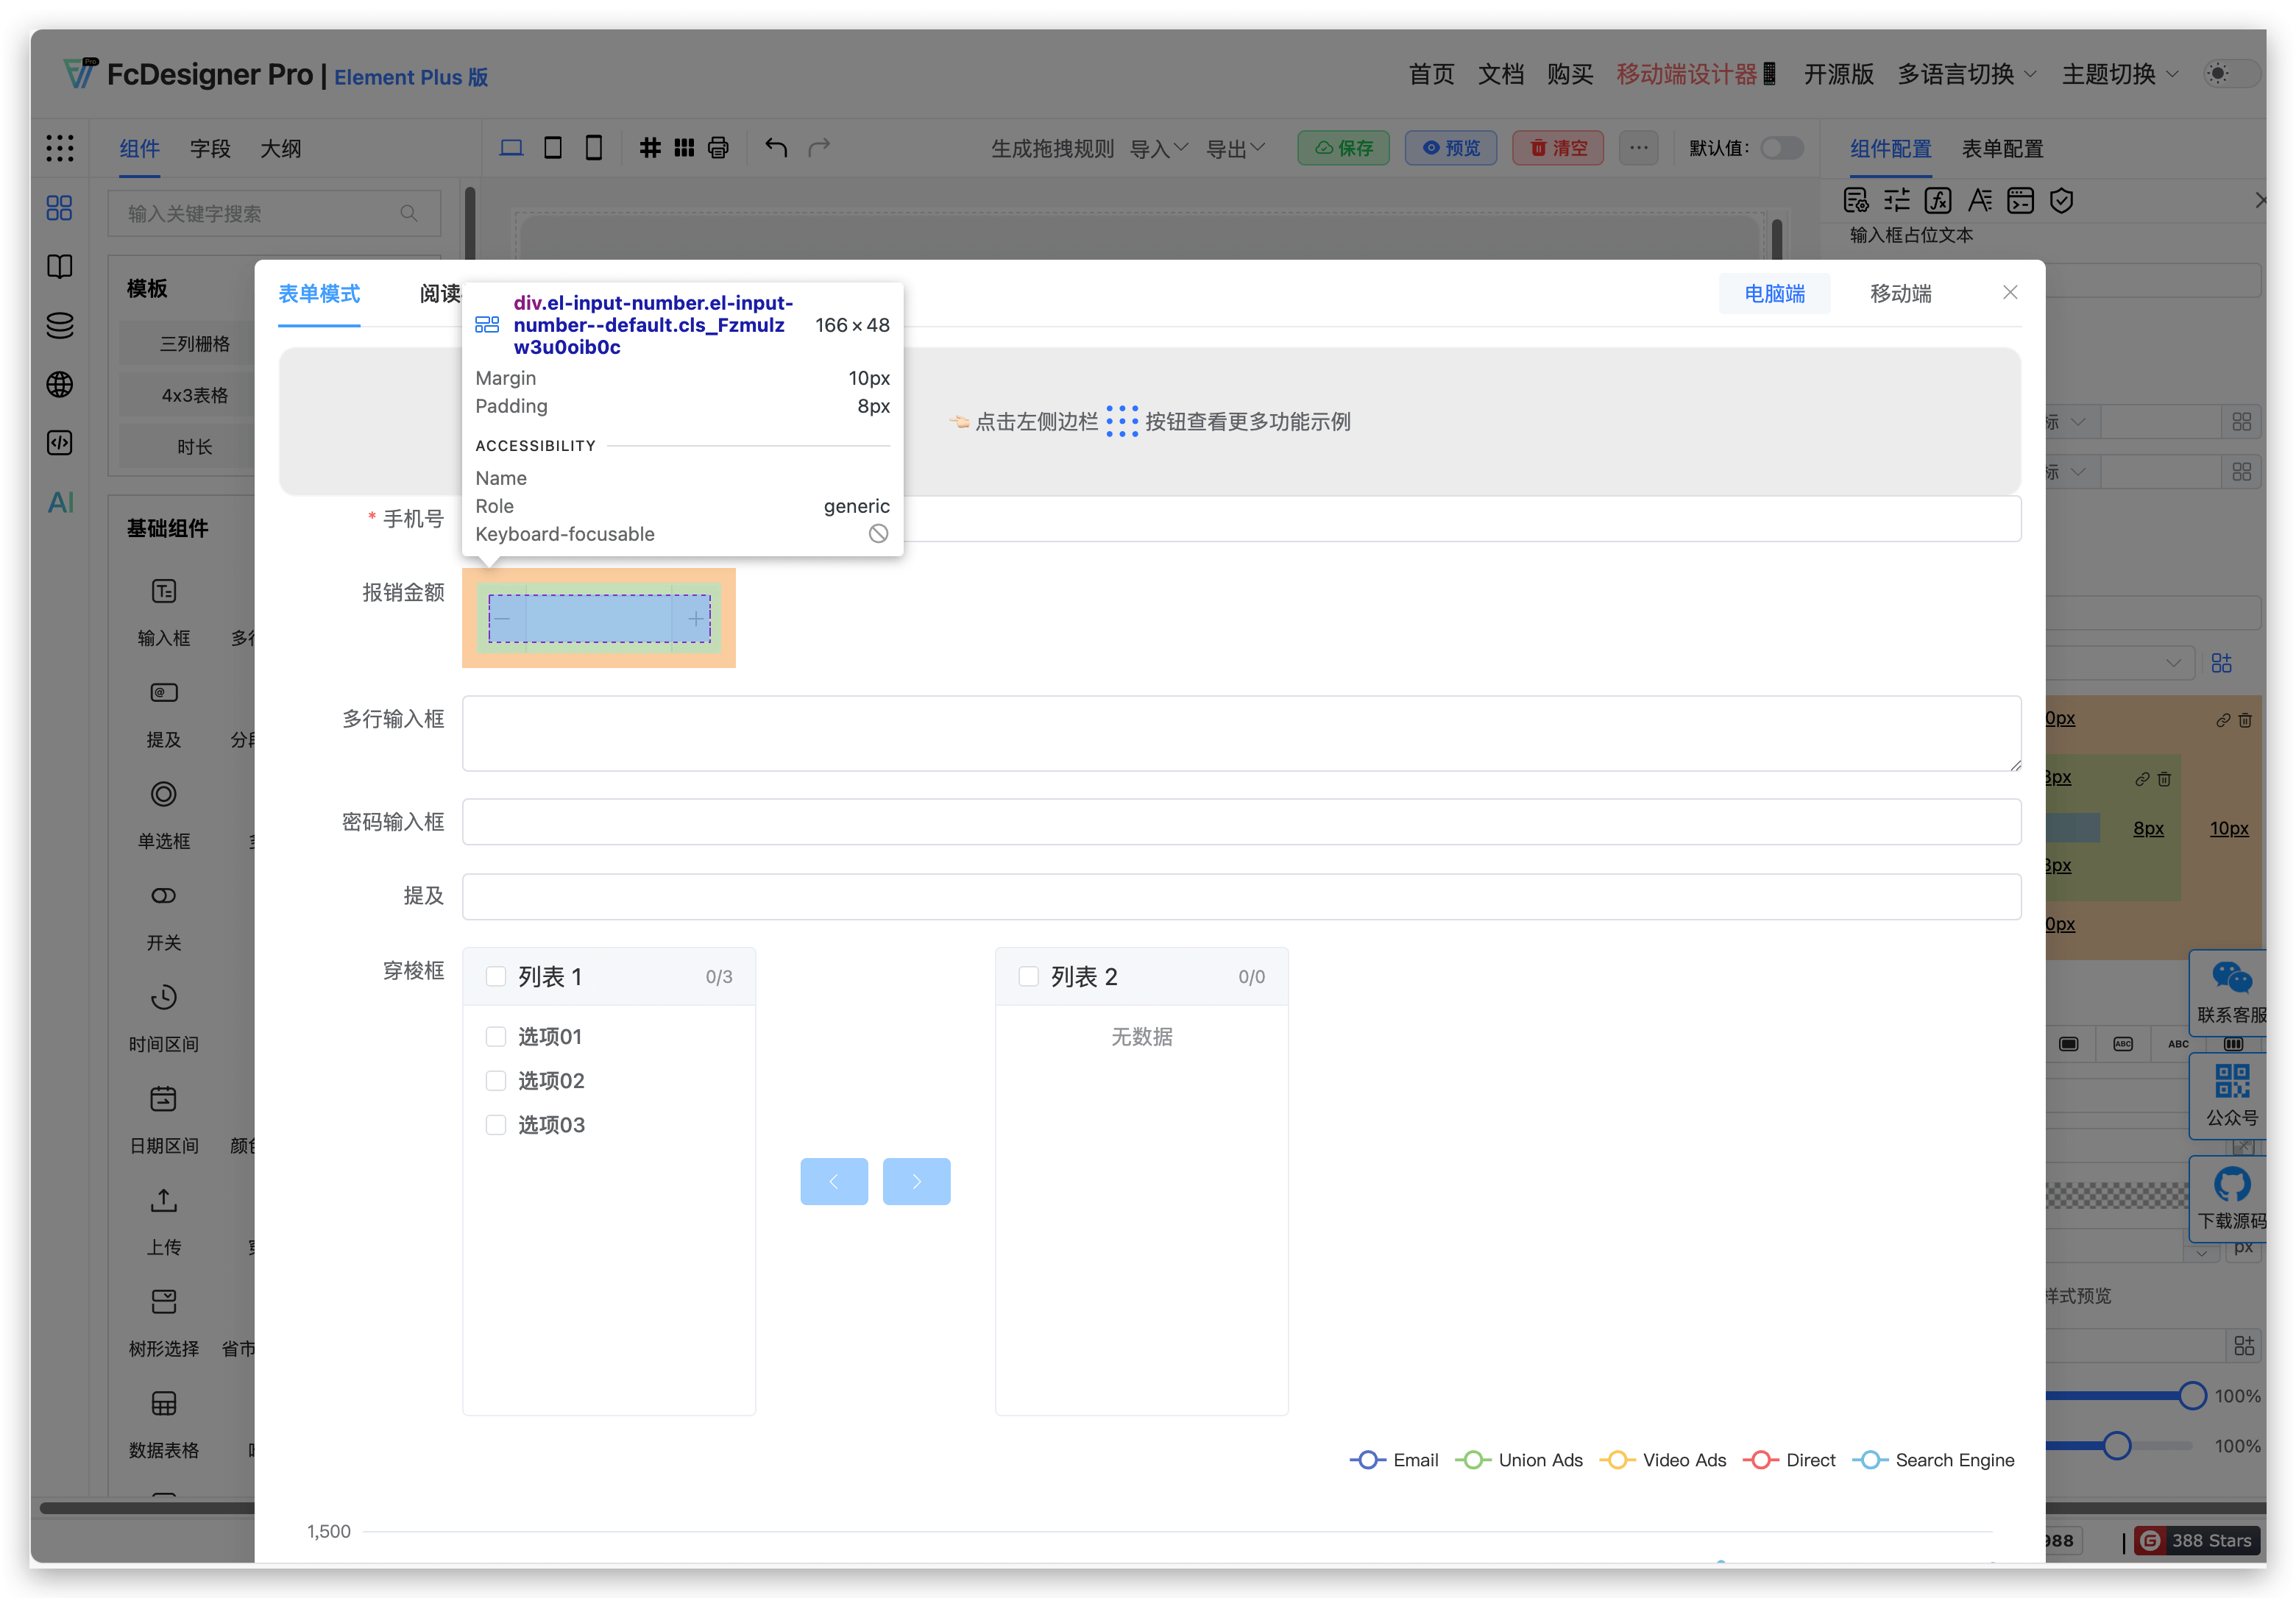Screen dimensions: 2296x1598
Task: Open the 多语言切换 dropdown
Action: tap(1966, 74)
